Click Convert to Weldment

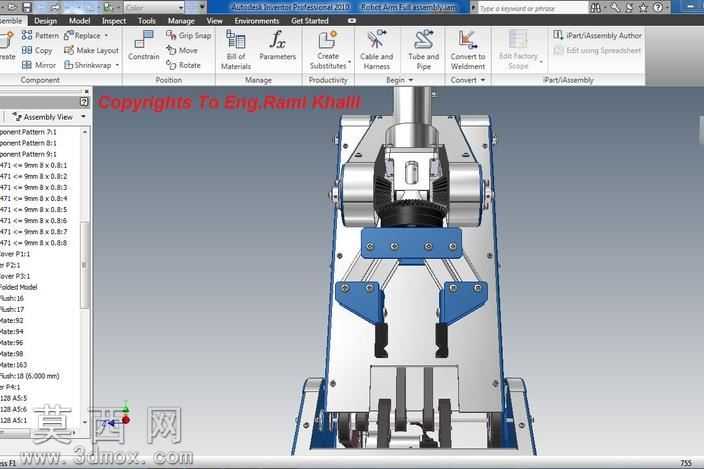tap(468, 50)
